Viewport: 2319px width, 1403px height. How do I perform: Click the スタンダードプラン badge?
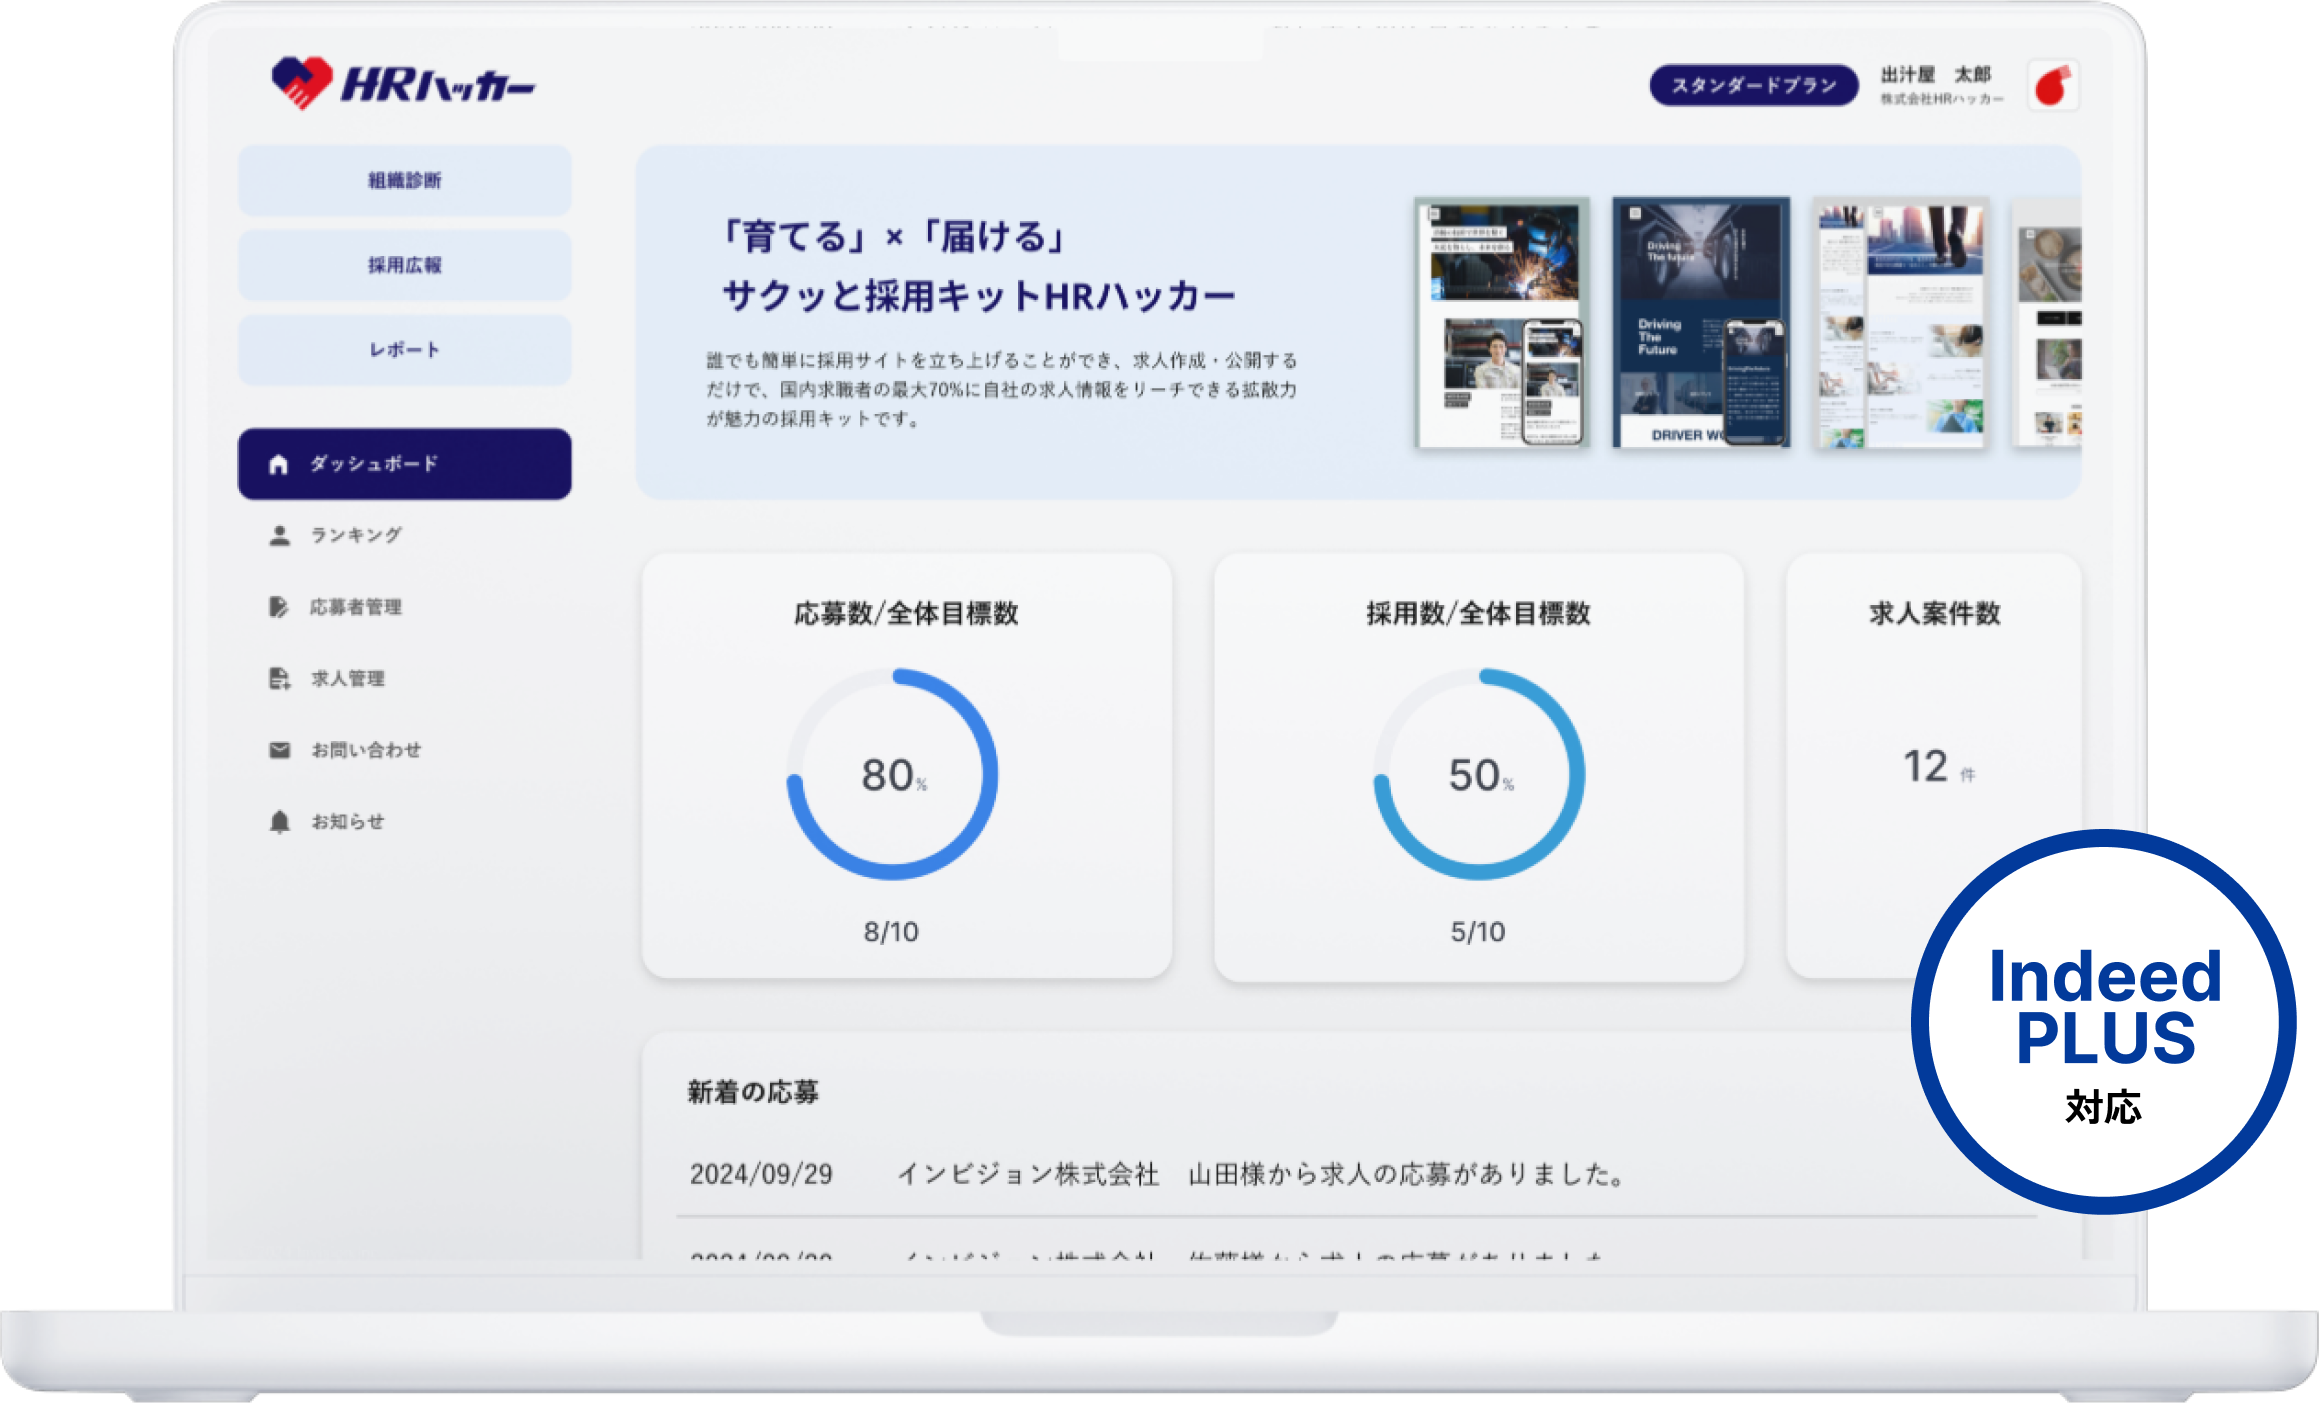[x=1754, y=86]
